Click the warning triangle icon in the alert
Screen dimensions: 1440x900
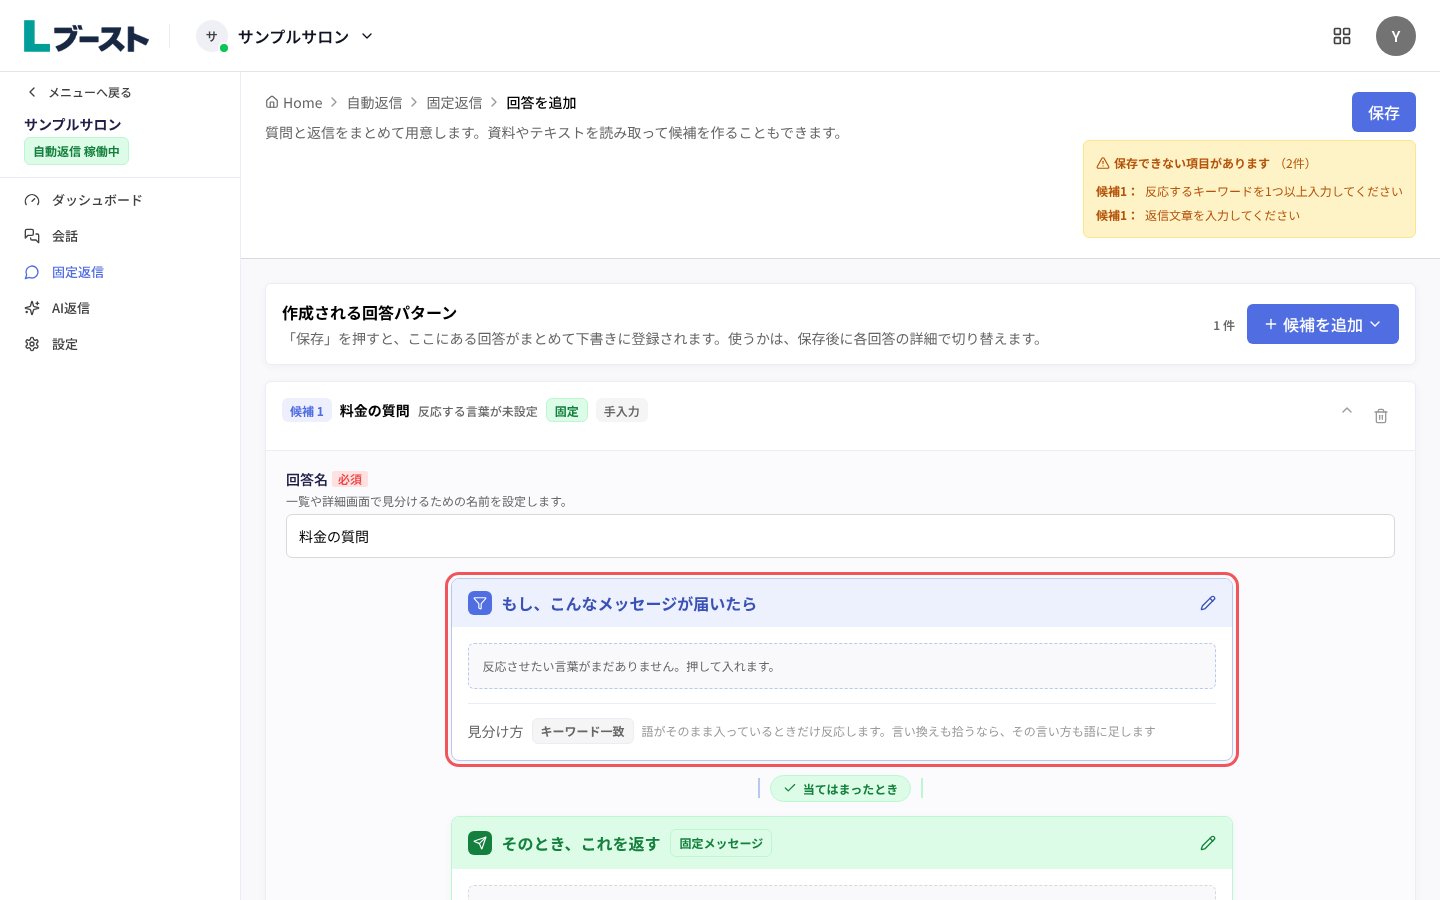click(1103, 163)
